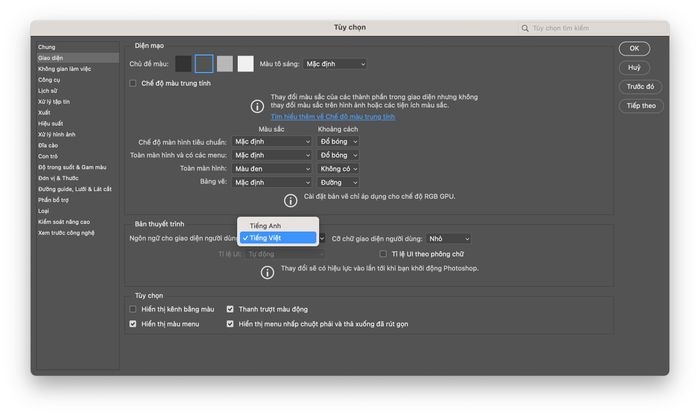The width and height of the screenshot is (700, 416).
Task: Click the Tùy chọn tìm kiếm search field
Action: click(593, 28)
